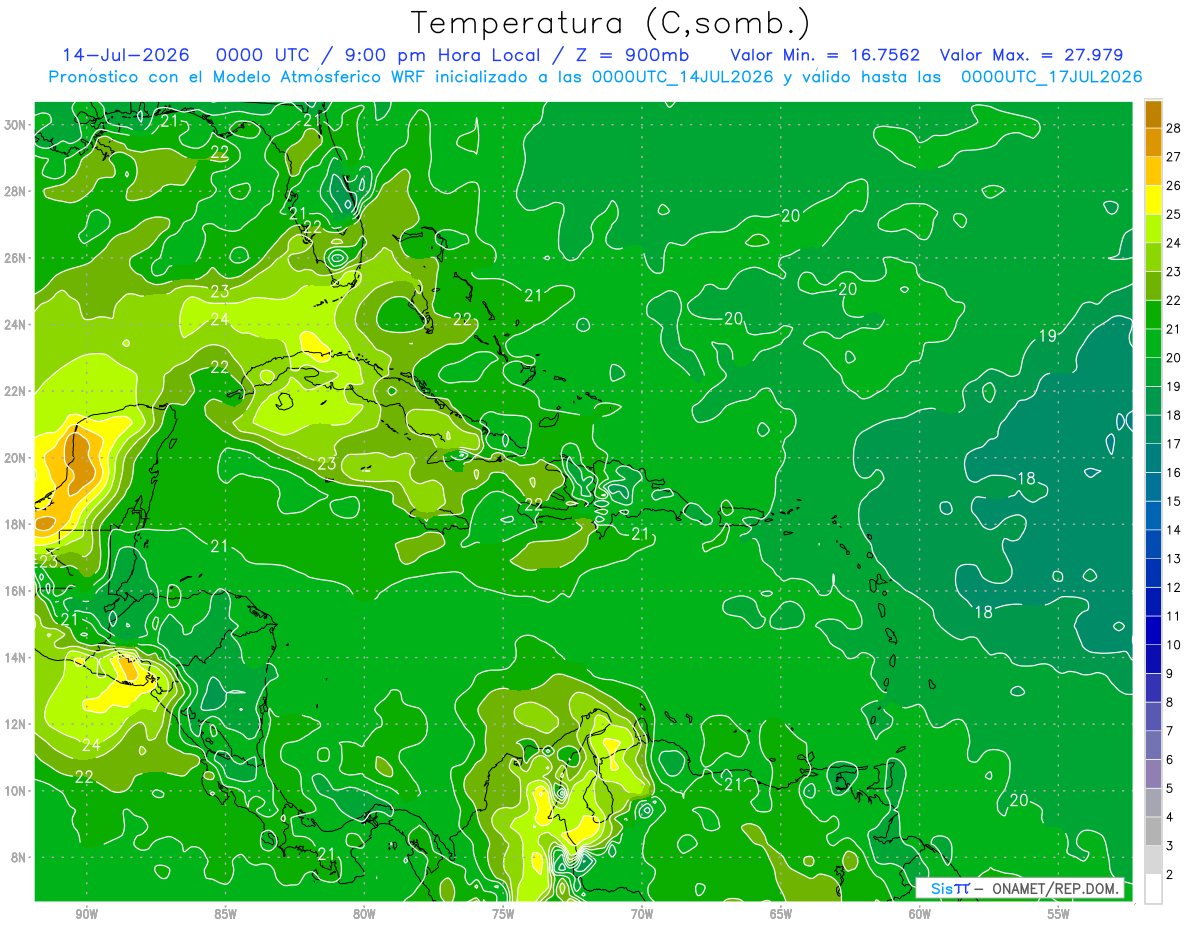
Task: Click the 14N latitude axis label
Action: 15,657
